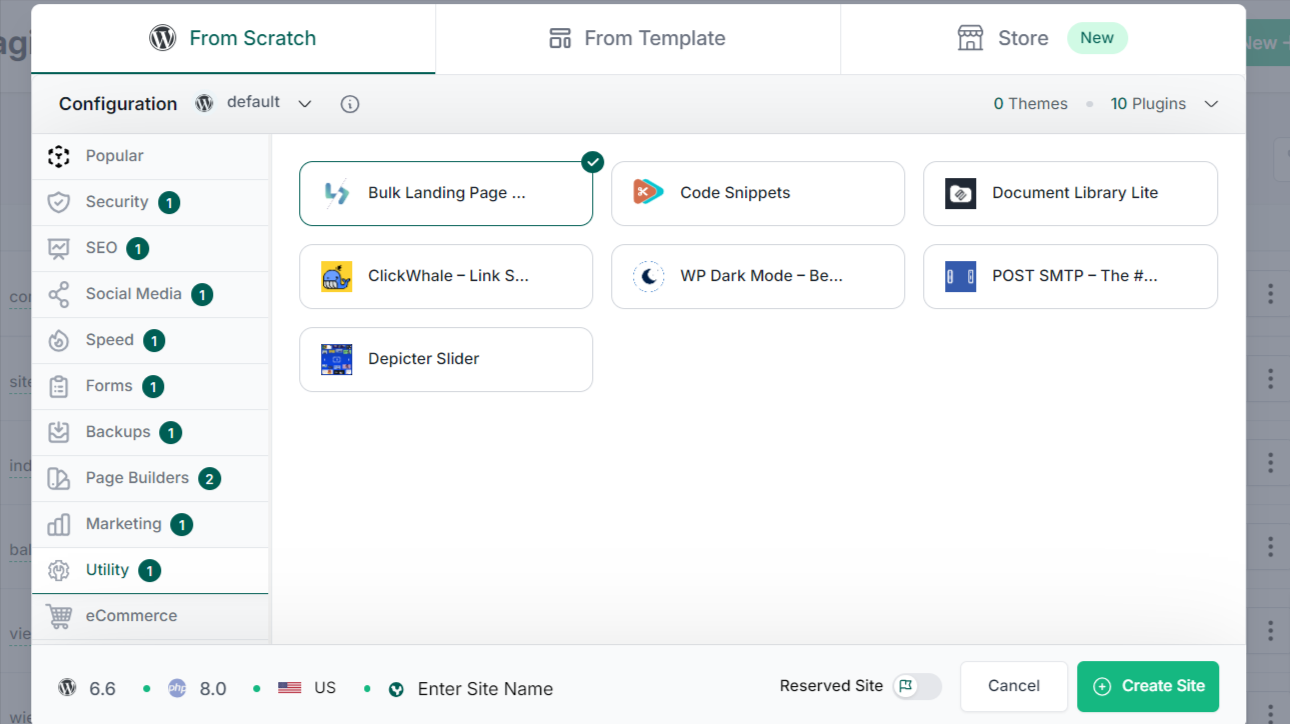This screenshot has width=1290, height=724.
Task: Open the Page Builders category
Action: [x=150, y=478]
